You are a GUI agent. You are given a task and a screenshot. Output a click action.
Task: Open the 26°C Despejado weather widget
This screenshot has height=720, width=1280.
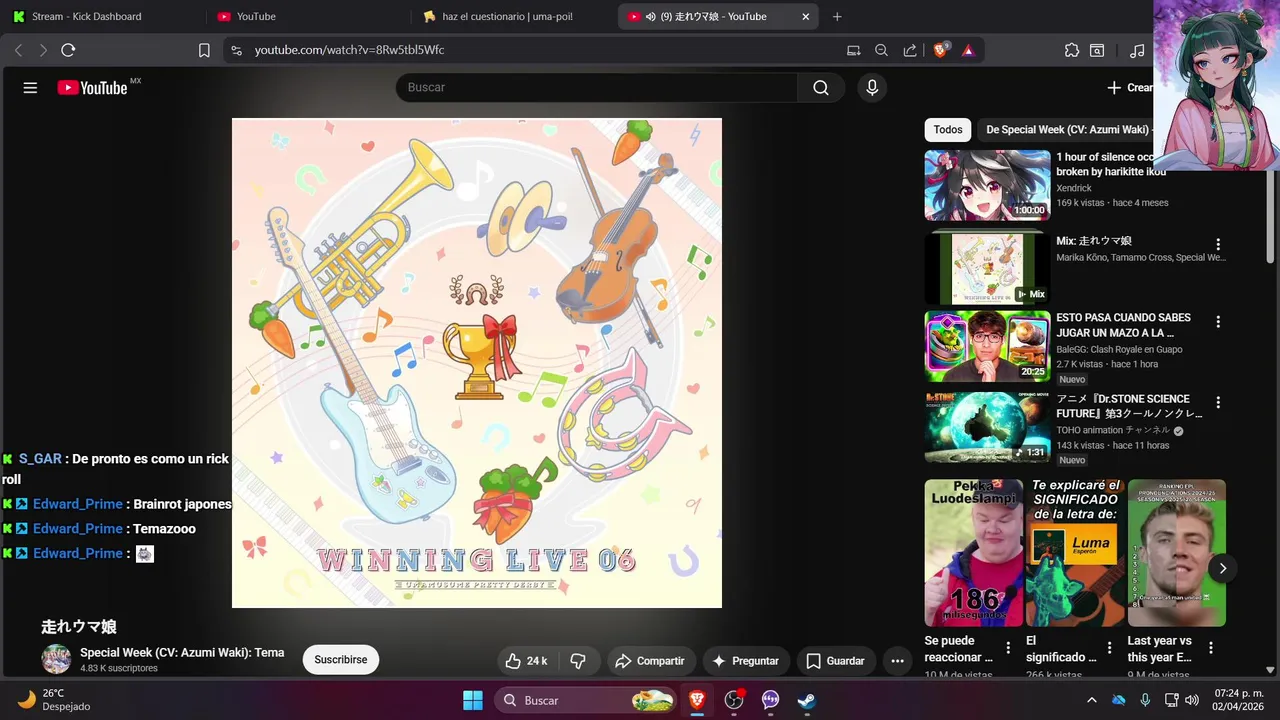[x=55, y=700]
